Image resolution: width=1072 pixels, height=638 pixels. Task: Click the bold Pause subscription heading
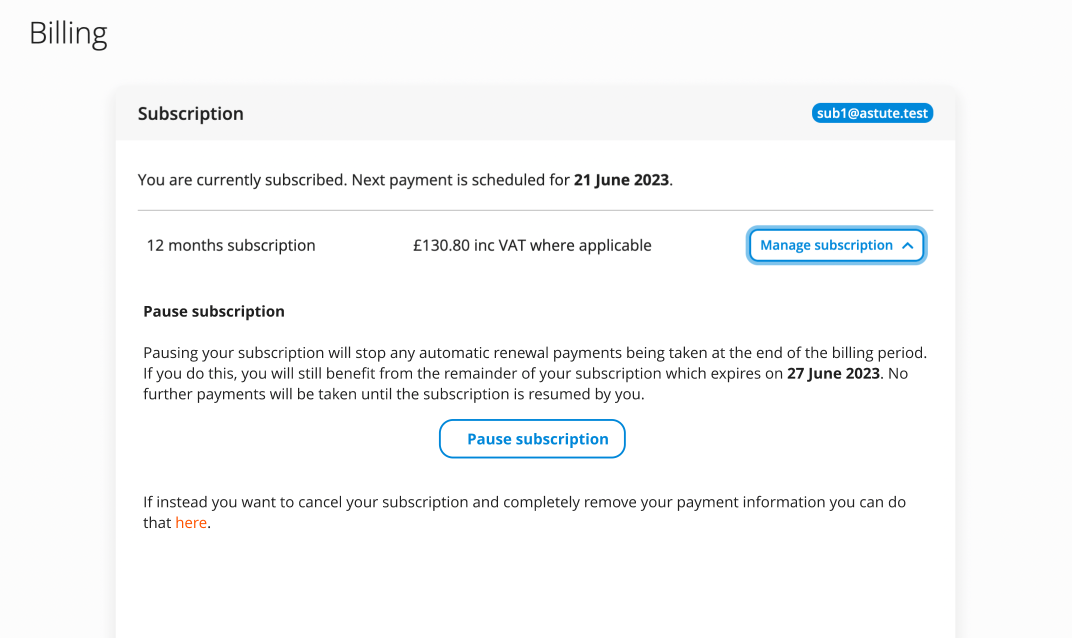tap(214, 312)
